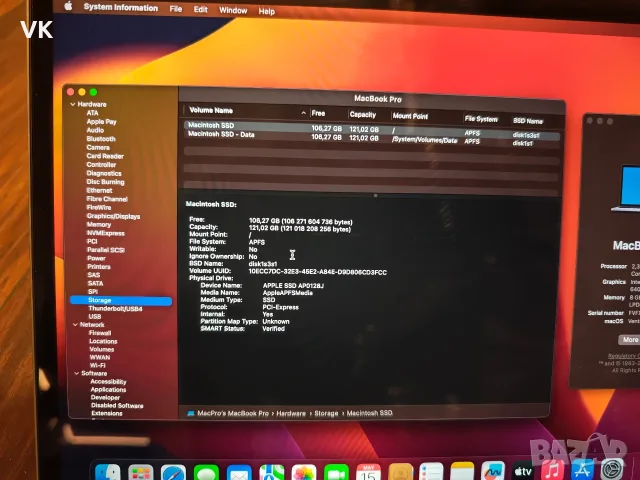640x480 pixels.
Task: Click the APPLE SSD AP0128J device name
Action: (293, 286)
